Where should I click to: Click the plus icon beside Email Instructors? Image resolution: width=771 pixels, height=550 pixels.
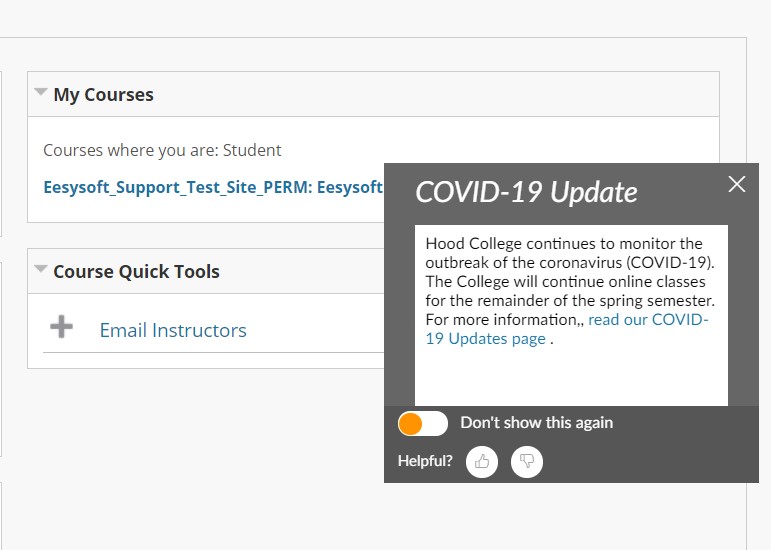point(62,327)
